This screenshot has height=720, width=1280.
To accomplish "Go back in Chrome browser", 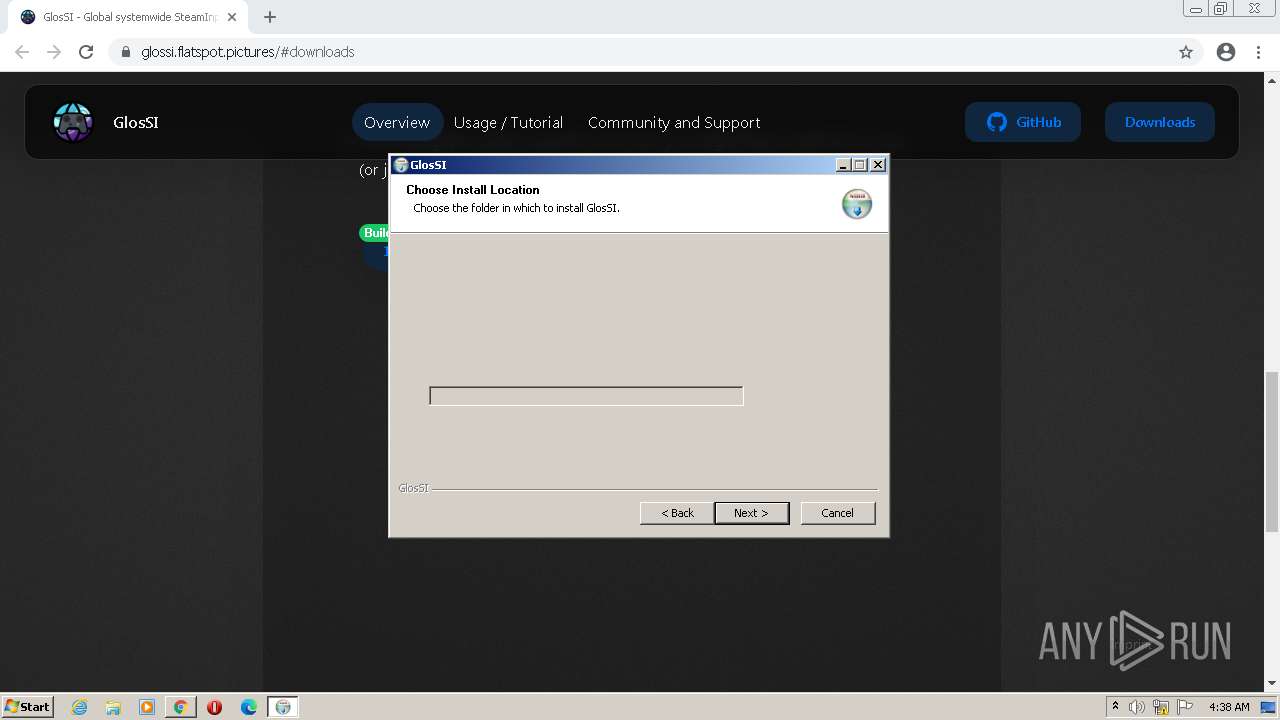I will click(22, 52).
